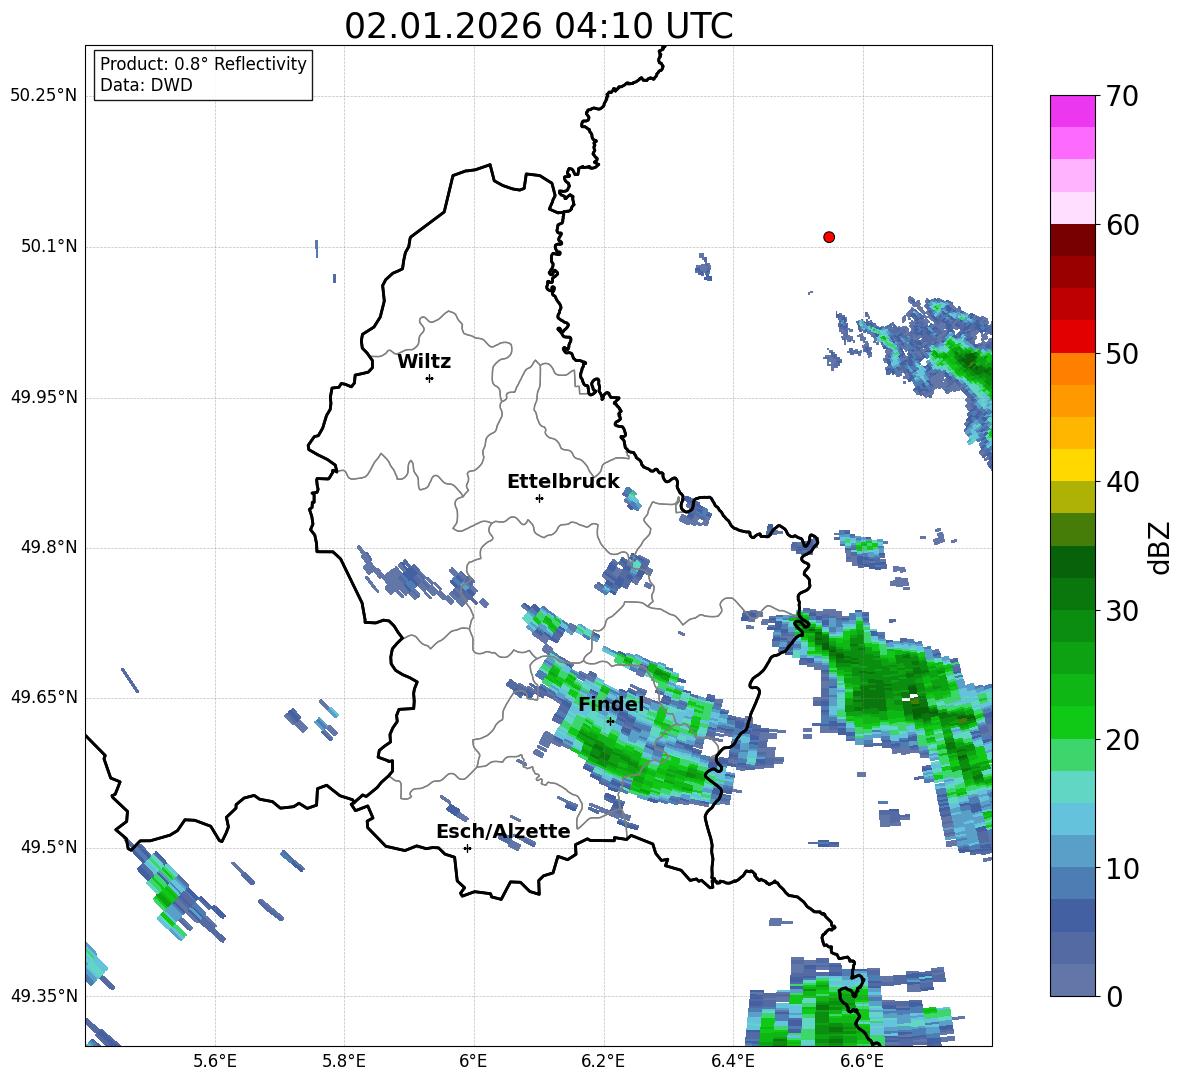Click the colorbar tick label 20
Screen dimensions: 1184x1081
(1122, 740)
